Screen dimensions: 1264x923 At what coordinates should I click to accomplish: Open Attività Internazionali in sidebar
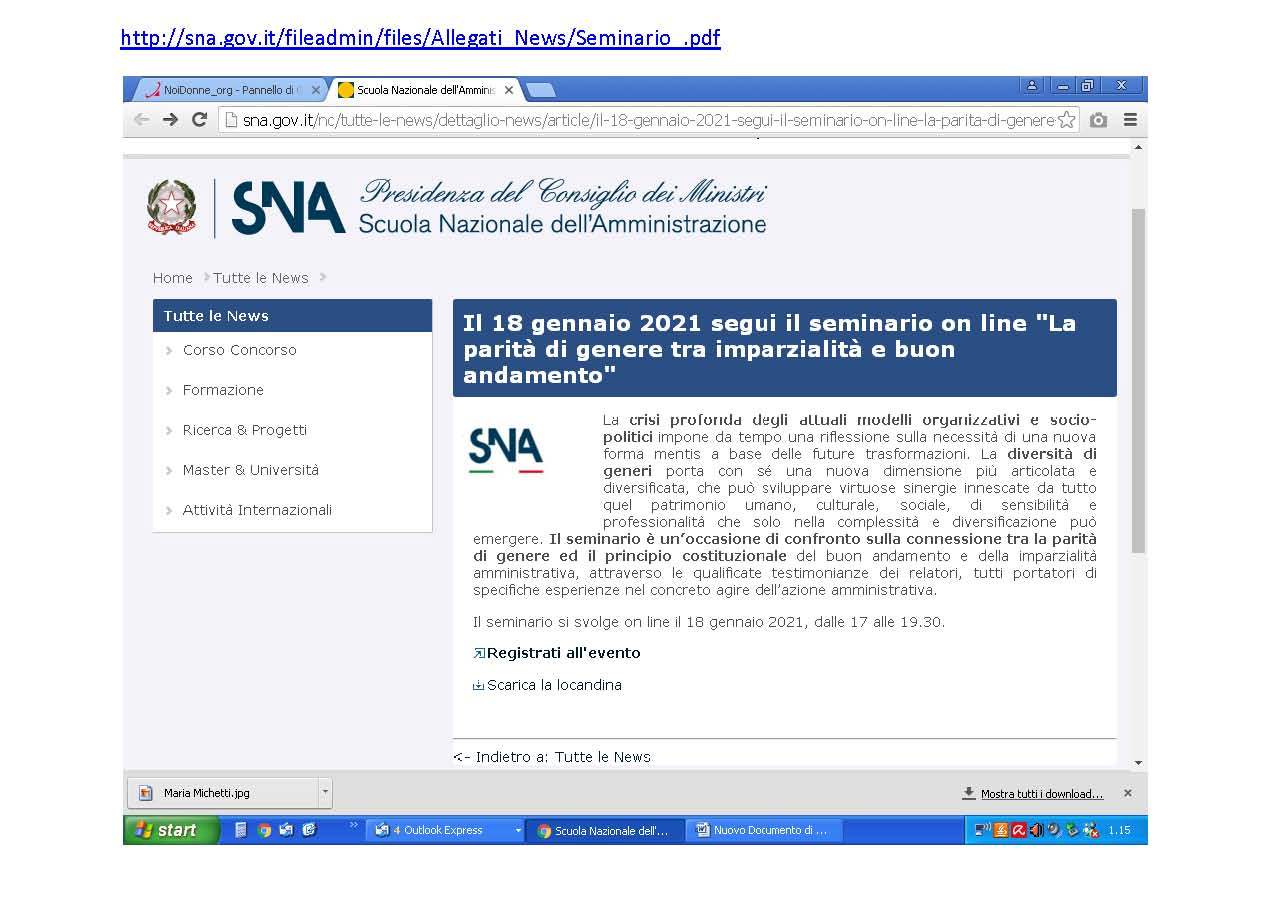(x=257, y=510)
